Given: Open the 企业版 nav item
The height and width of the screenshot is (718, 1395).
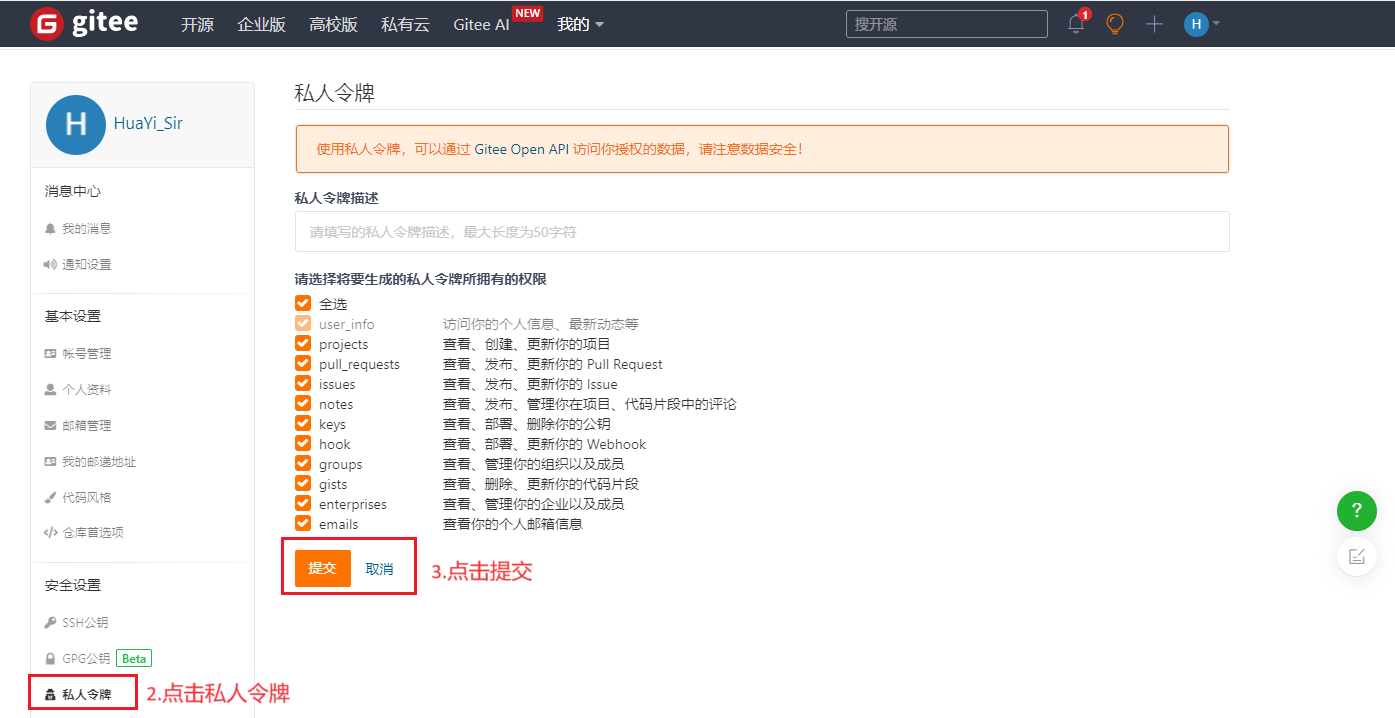Looking at the screenshot, I should click(262, 24).
